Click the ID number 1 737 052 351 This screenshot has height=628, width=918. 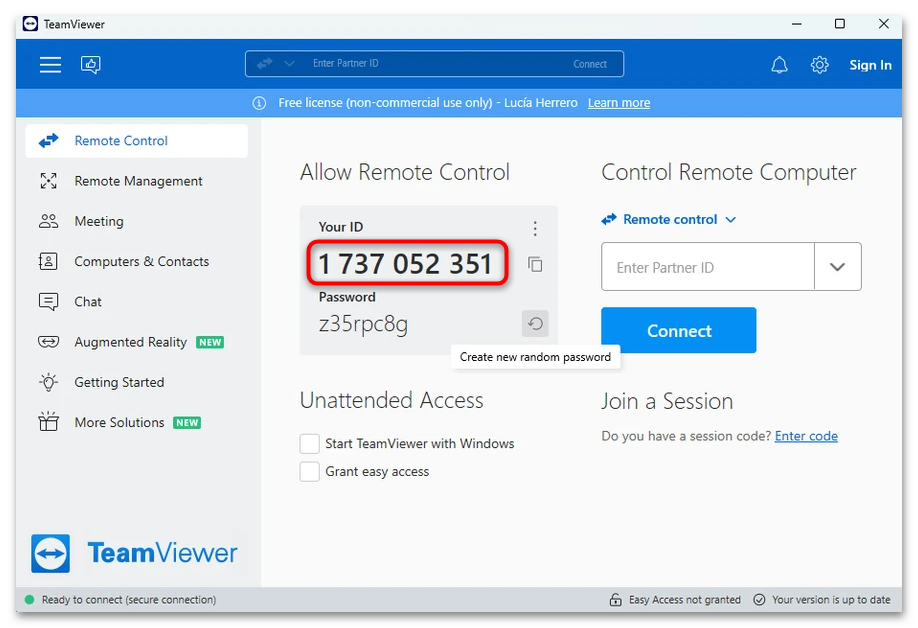point(405,263)
